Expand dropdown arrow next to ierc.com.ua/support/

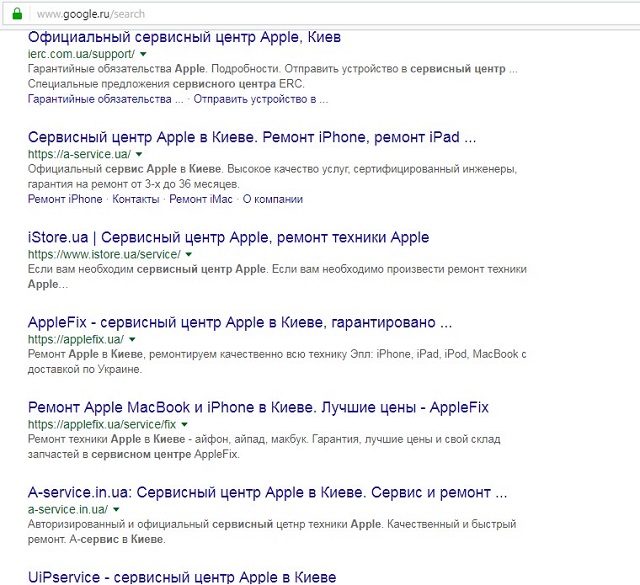[143, 54]
